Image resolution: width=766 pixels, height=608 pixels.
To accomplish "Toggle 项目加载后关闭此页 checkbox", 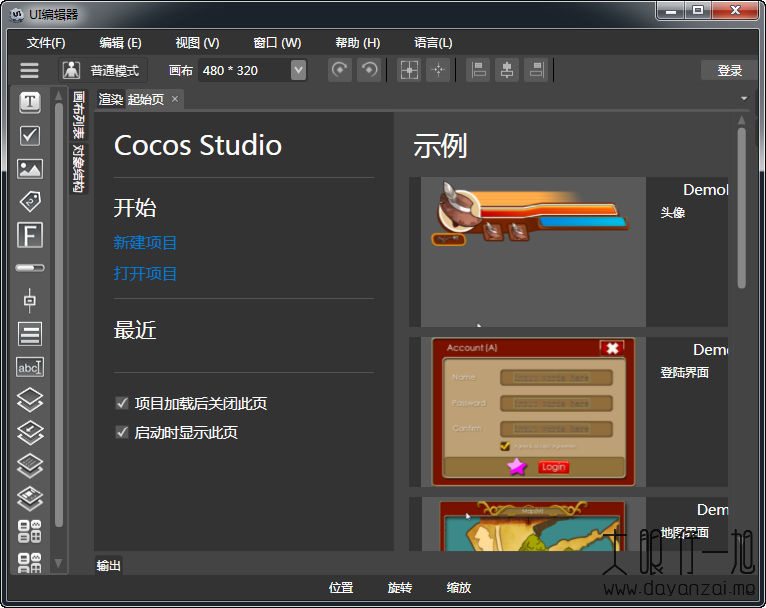I will click(122, 404).
